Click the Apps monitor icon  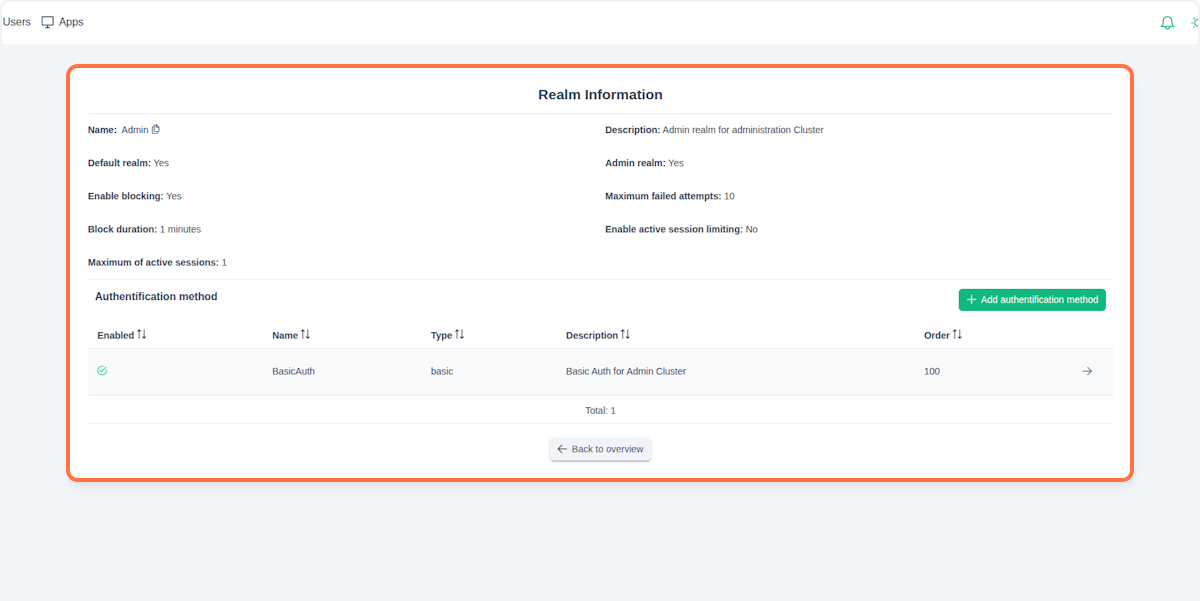(47, 22)
